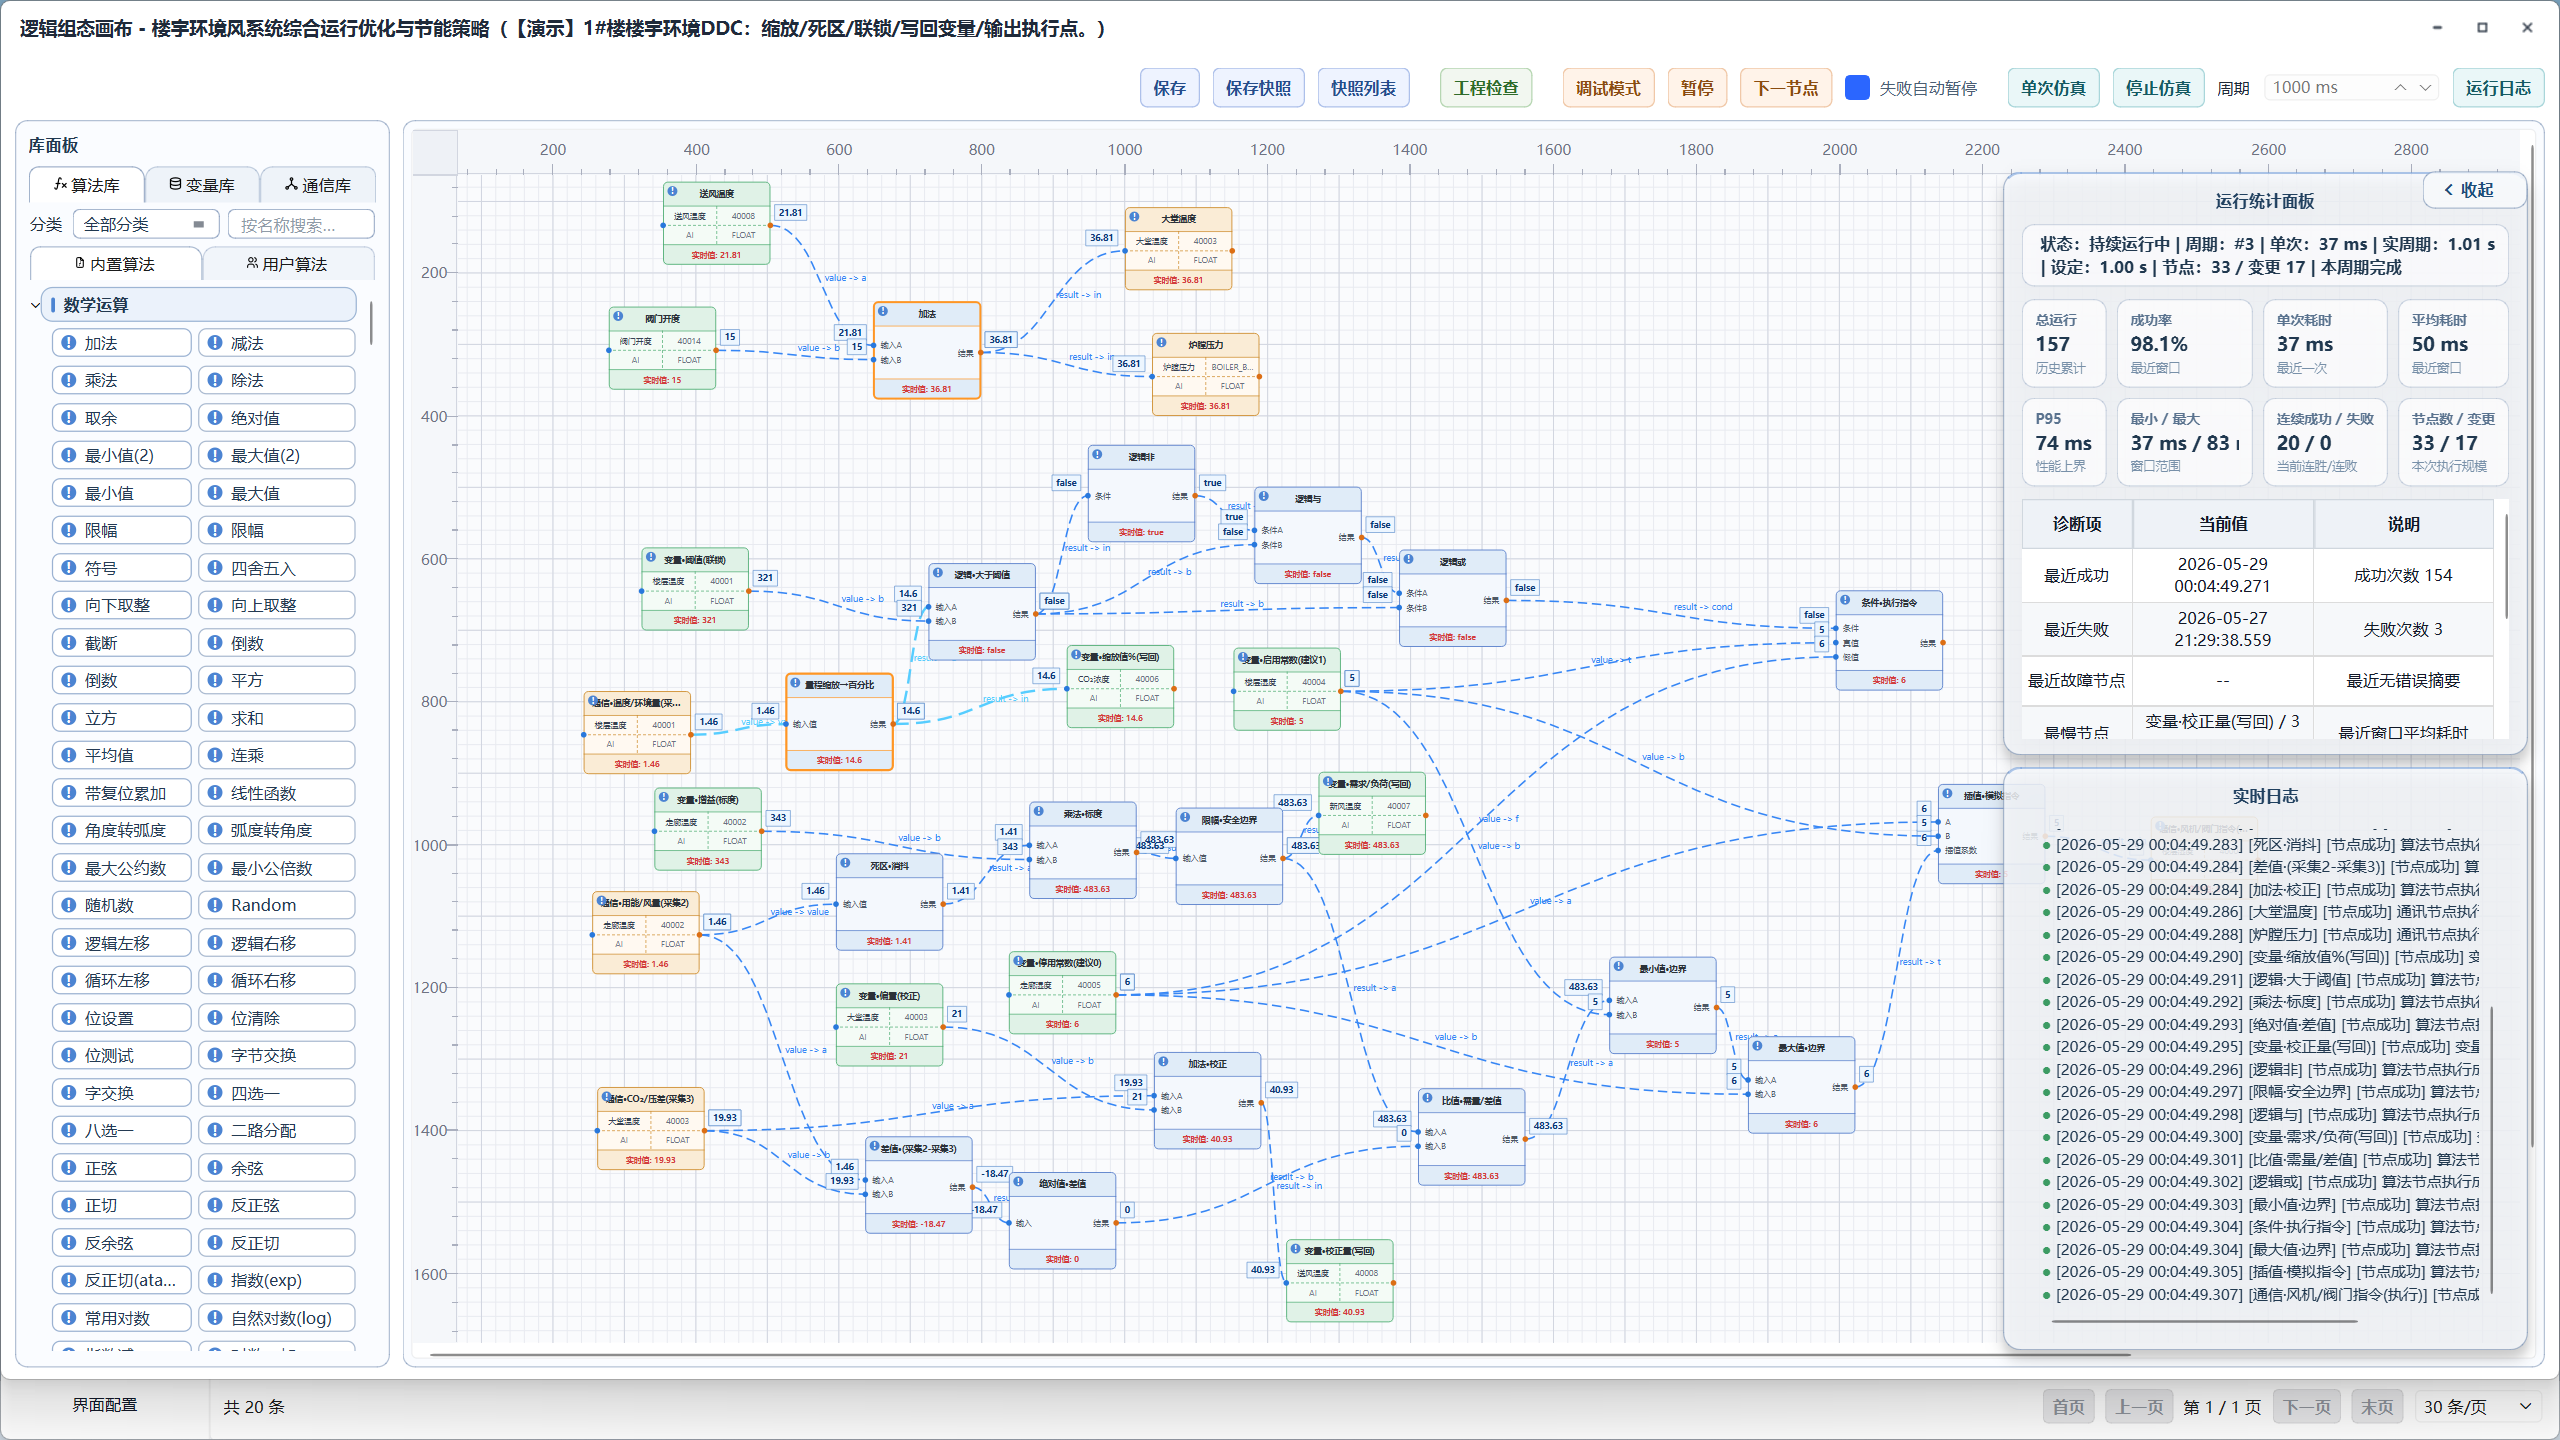Click info icon beside 乘法 algorithm
This screenshot has height=1440, width=2560.
[68, 380]
